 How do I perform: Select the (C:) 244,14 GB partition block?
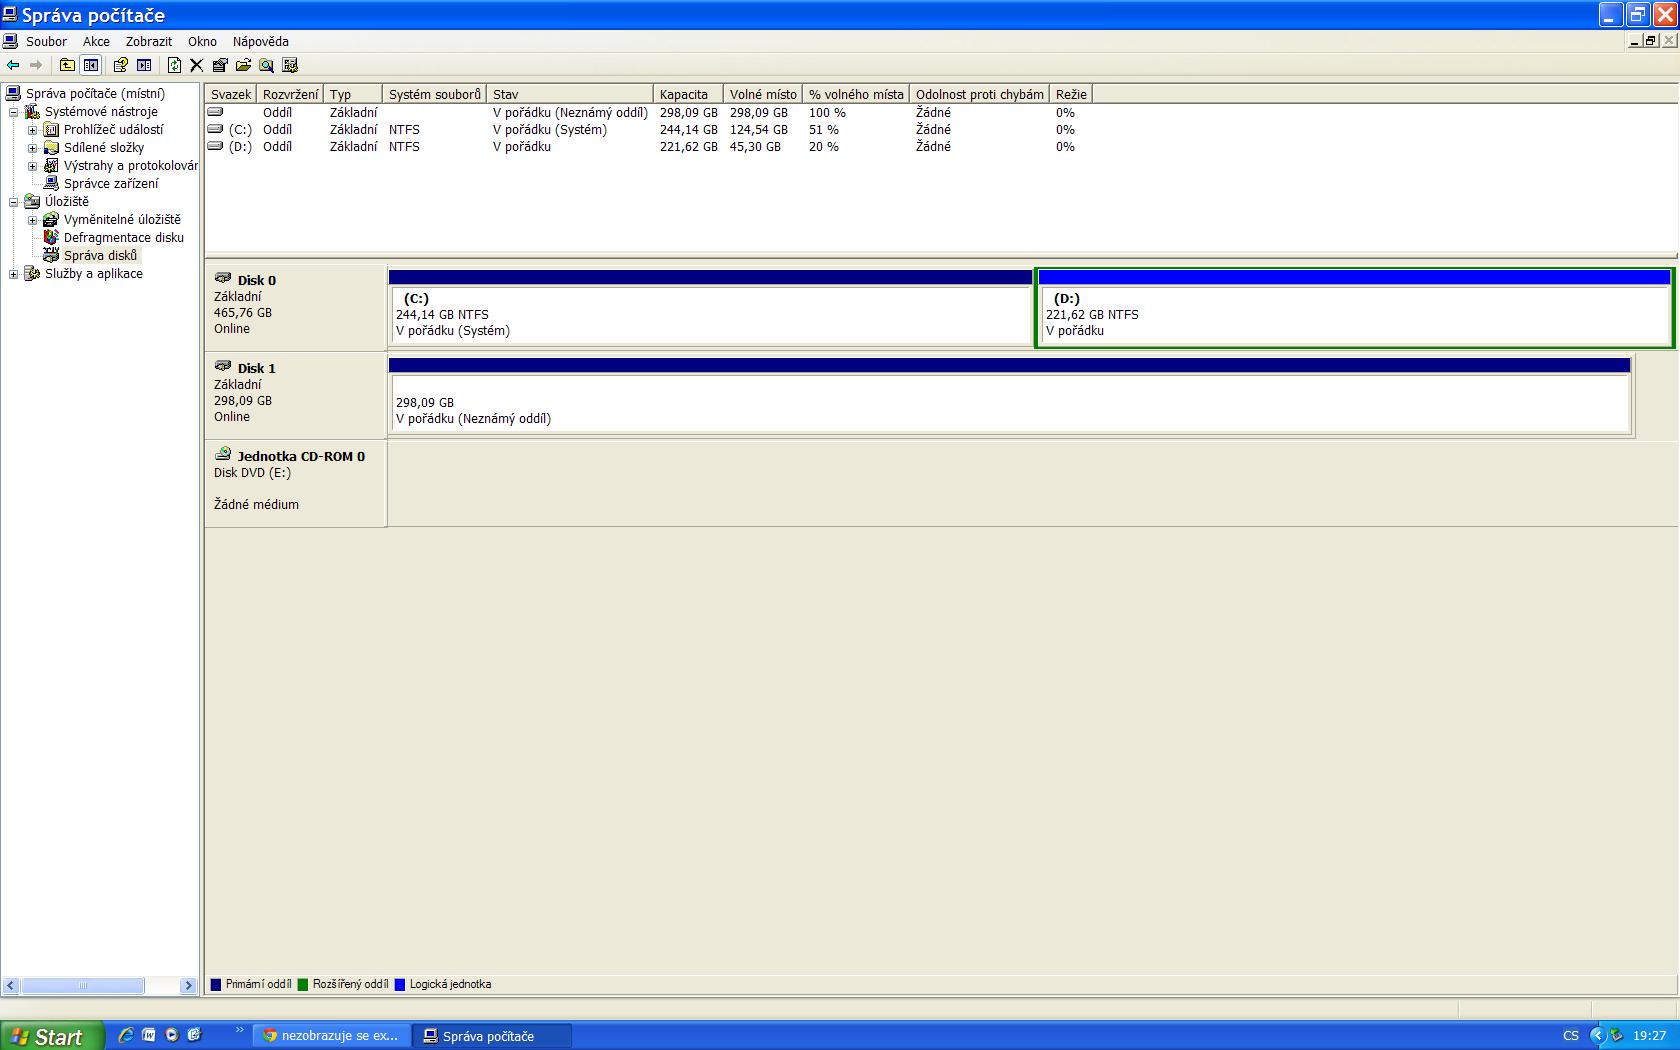point(710,308)
